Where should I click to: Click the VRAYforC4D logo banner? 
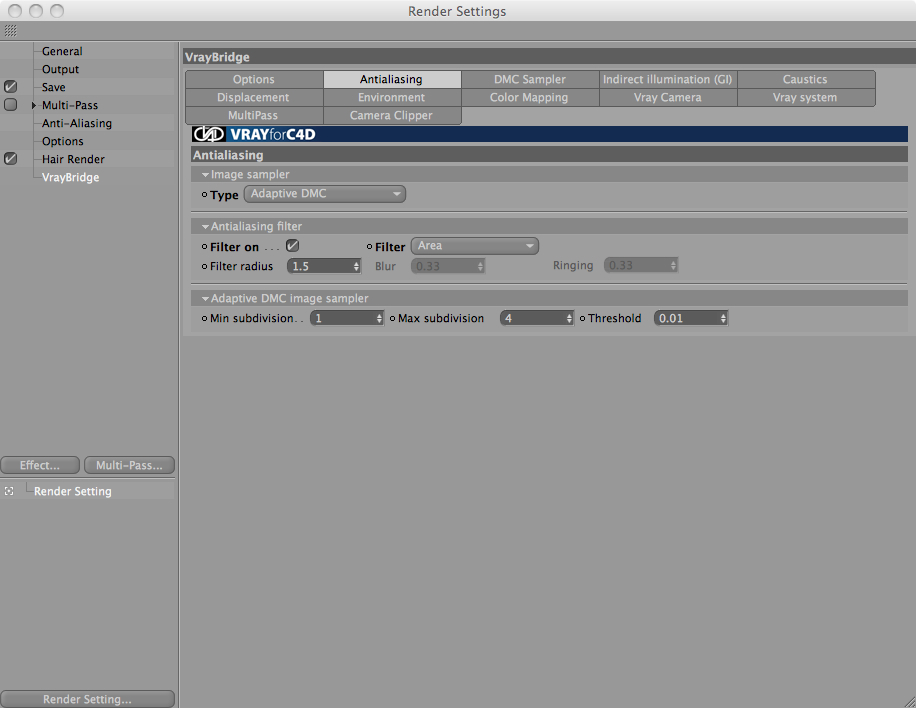254,134
